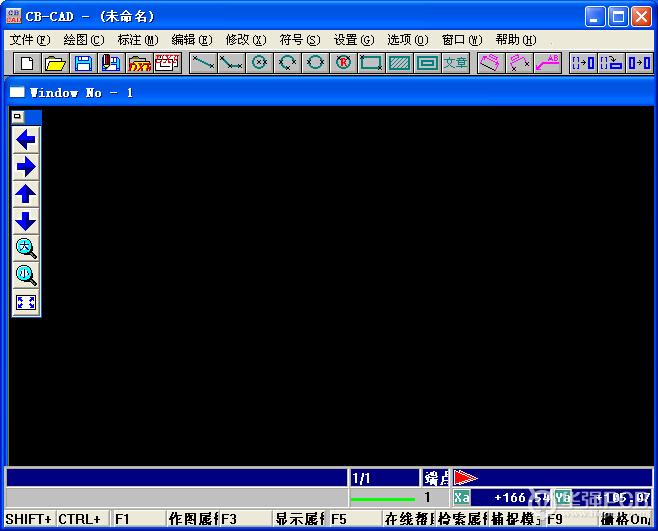This screenshot has width=658, height=531.
Task: Click the New file icon
Action: click(26, 63)
